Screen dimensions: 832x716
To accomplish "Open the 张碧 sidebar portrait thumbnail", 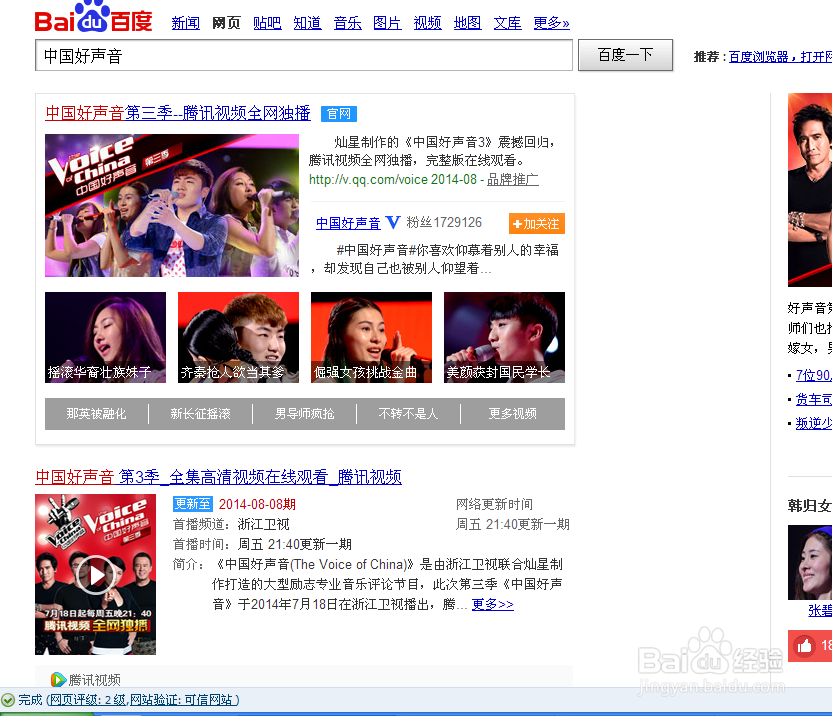I will coord(810,562).
